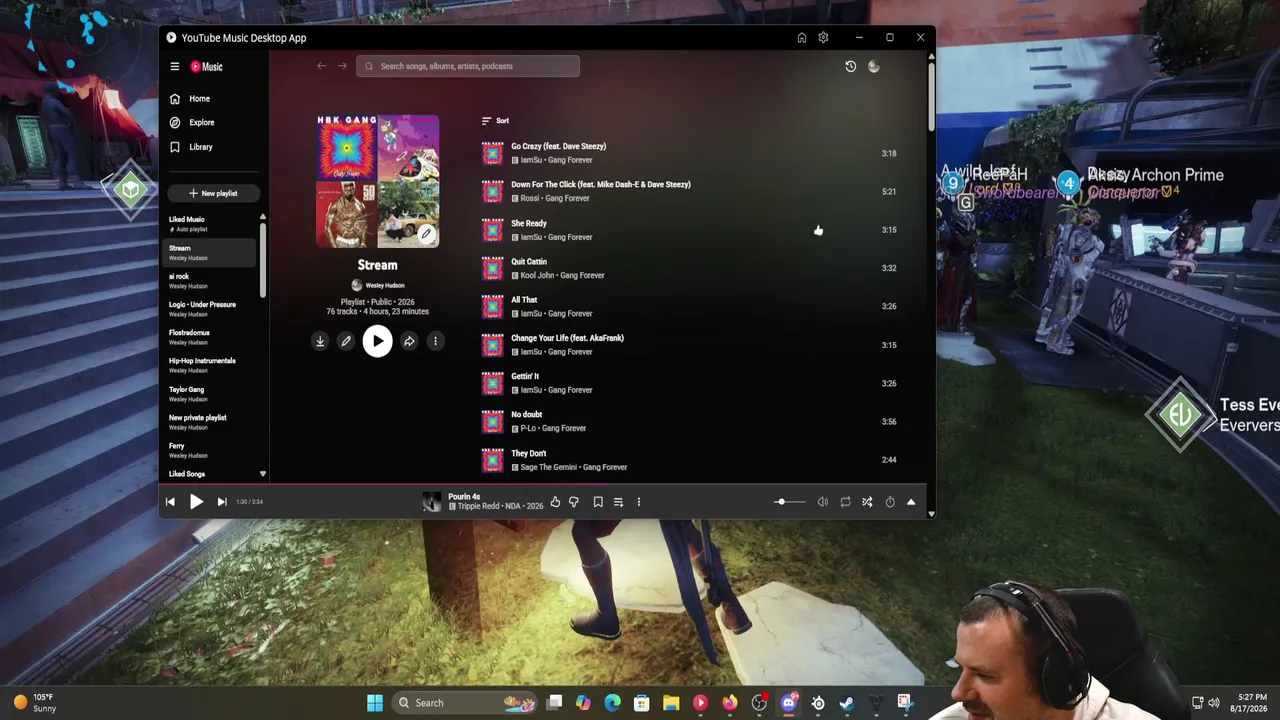
Task: Click the home icon in title bar
Action: click(x=801, y=38)
